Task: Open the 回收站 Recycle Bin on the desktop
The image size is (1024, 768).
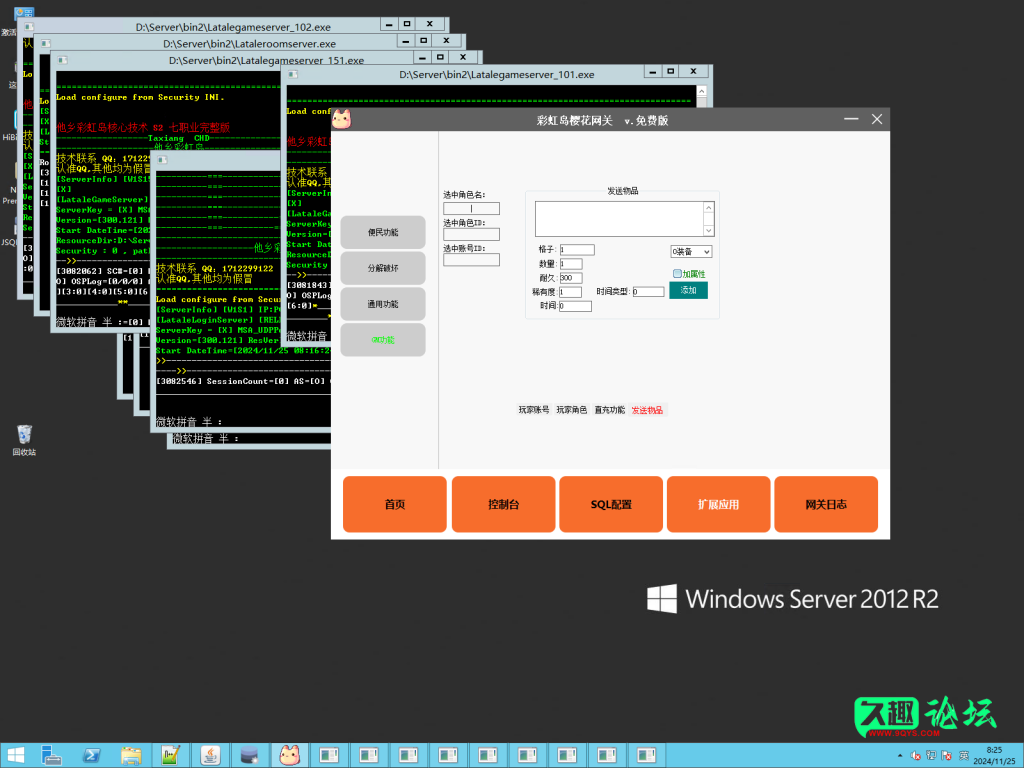Action: 25,432
